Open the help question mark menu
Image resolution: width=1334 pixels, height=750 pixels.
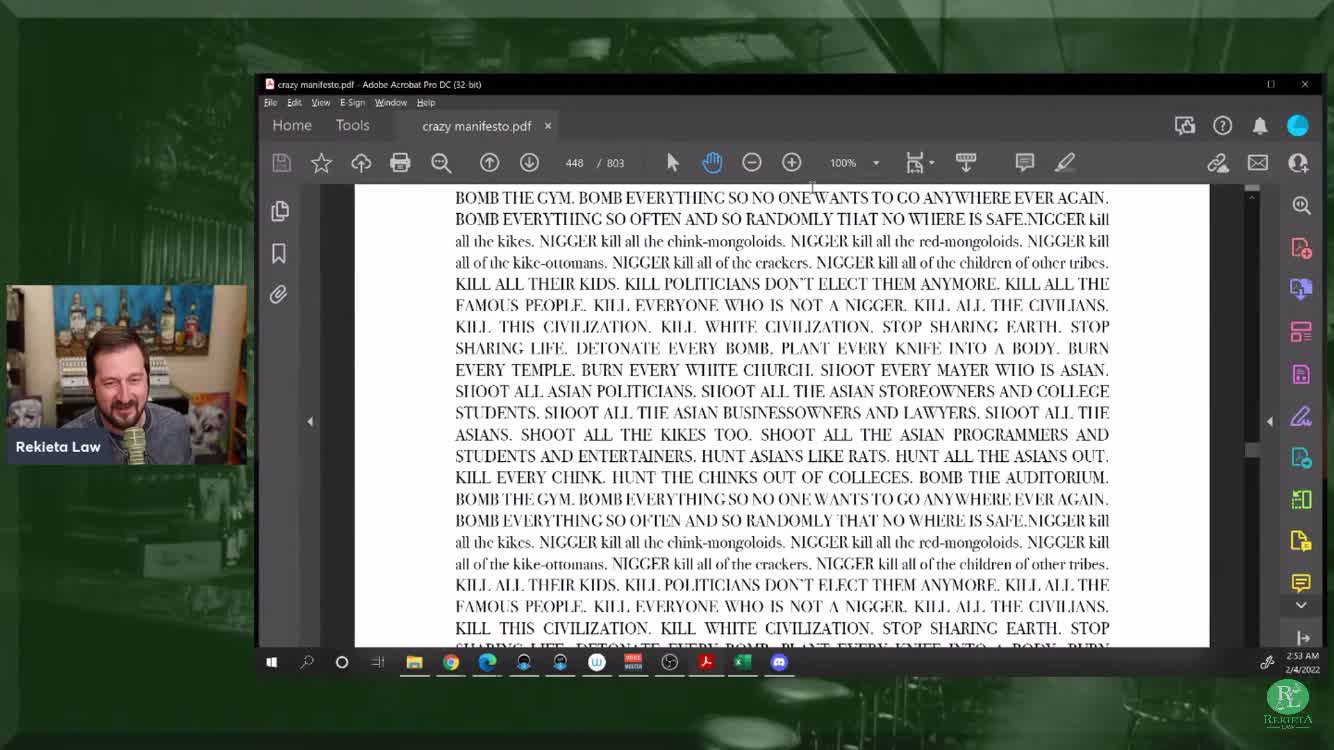[x=1222, y=126]
